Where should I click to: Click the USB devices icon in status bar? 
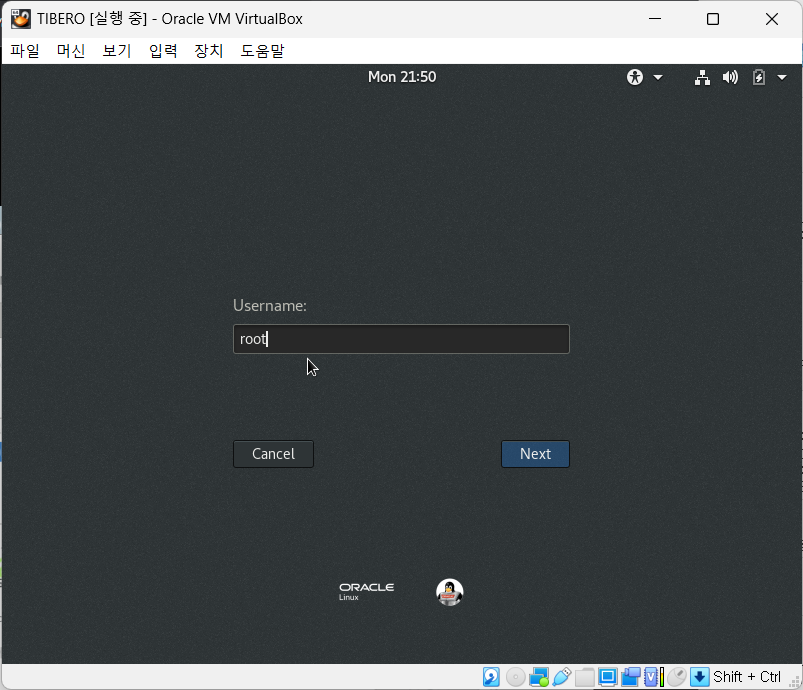562,677
